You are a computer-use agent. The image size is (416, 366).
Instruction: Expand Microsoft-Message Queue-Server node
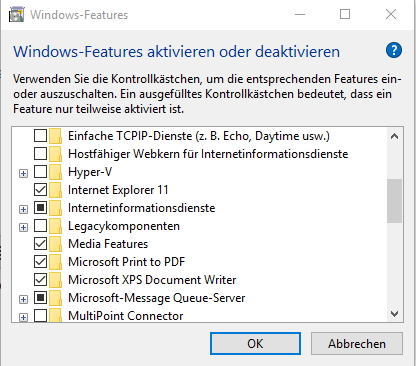point(23,299)
